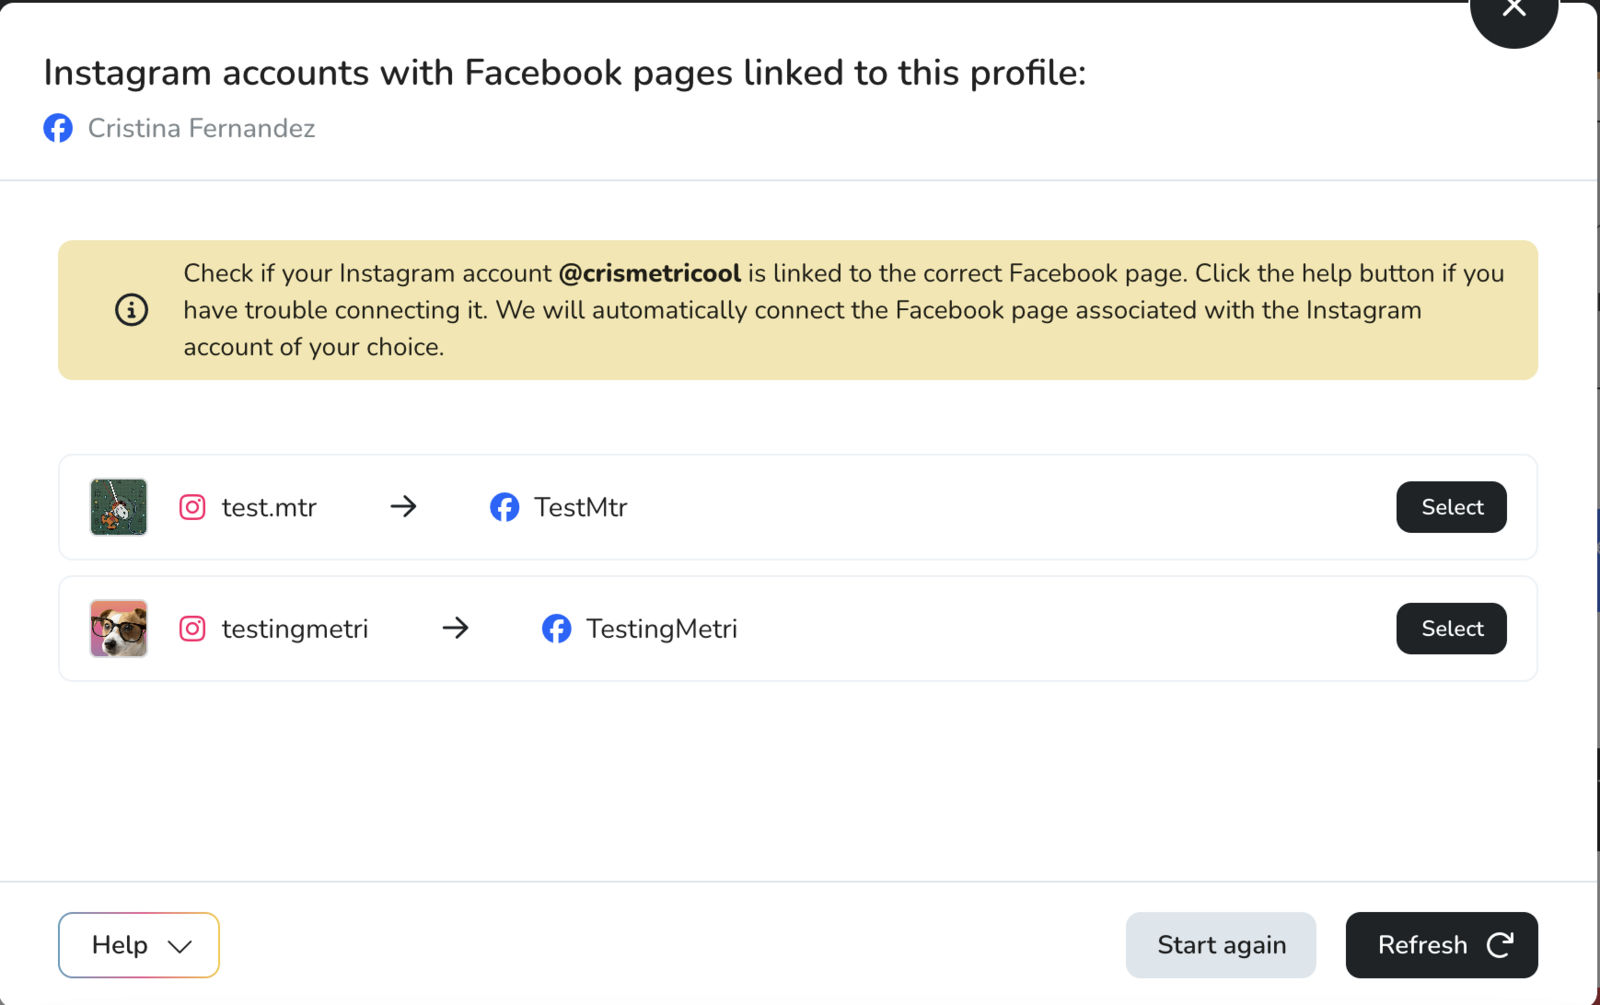
Task: Expand the Help chevron arrow
Action: pyautogui.click(x=180, y=946)
